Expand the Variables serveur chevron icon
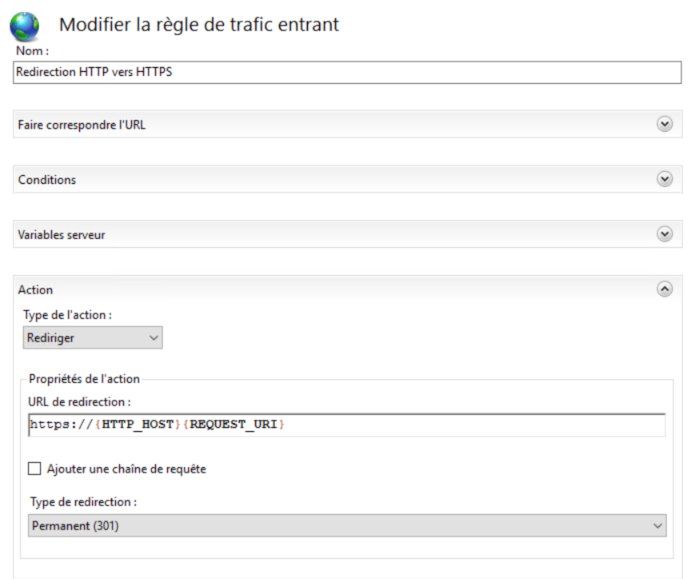The image size is (690, 579). [664, 234]
